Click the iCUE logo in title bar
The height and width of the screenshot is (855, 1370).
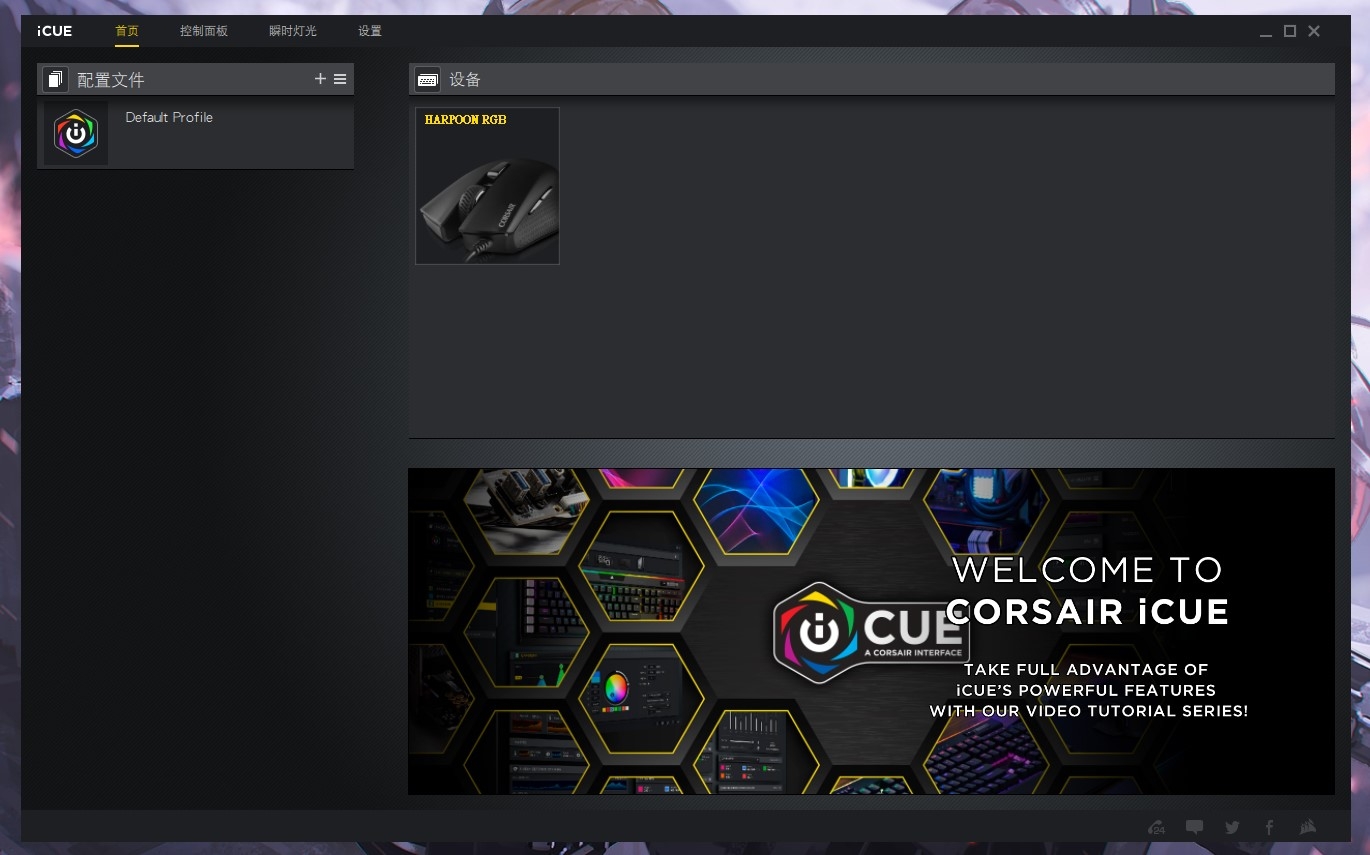[55, 31]
